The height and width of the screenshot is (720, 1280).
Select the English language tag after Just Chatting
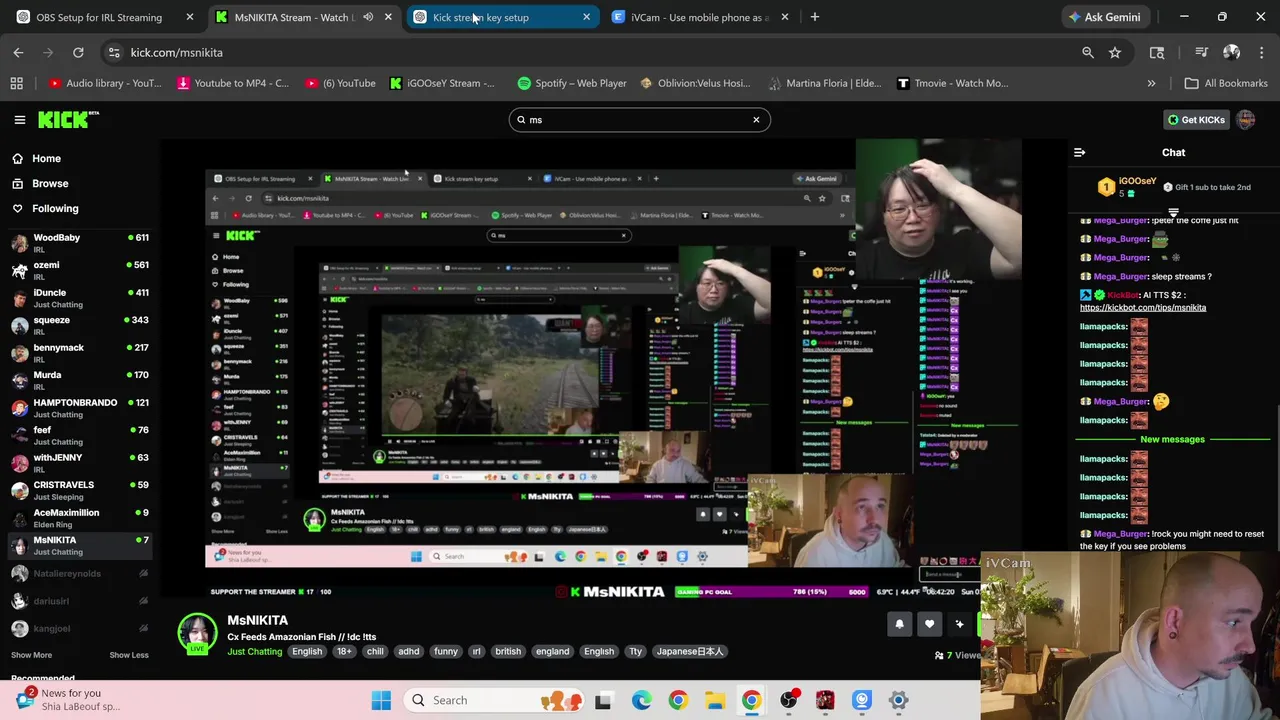pyautogui.click(x=307, y=652)
